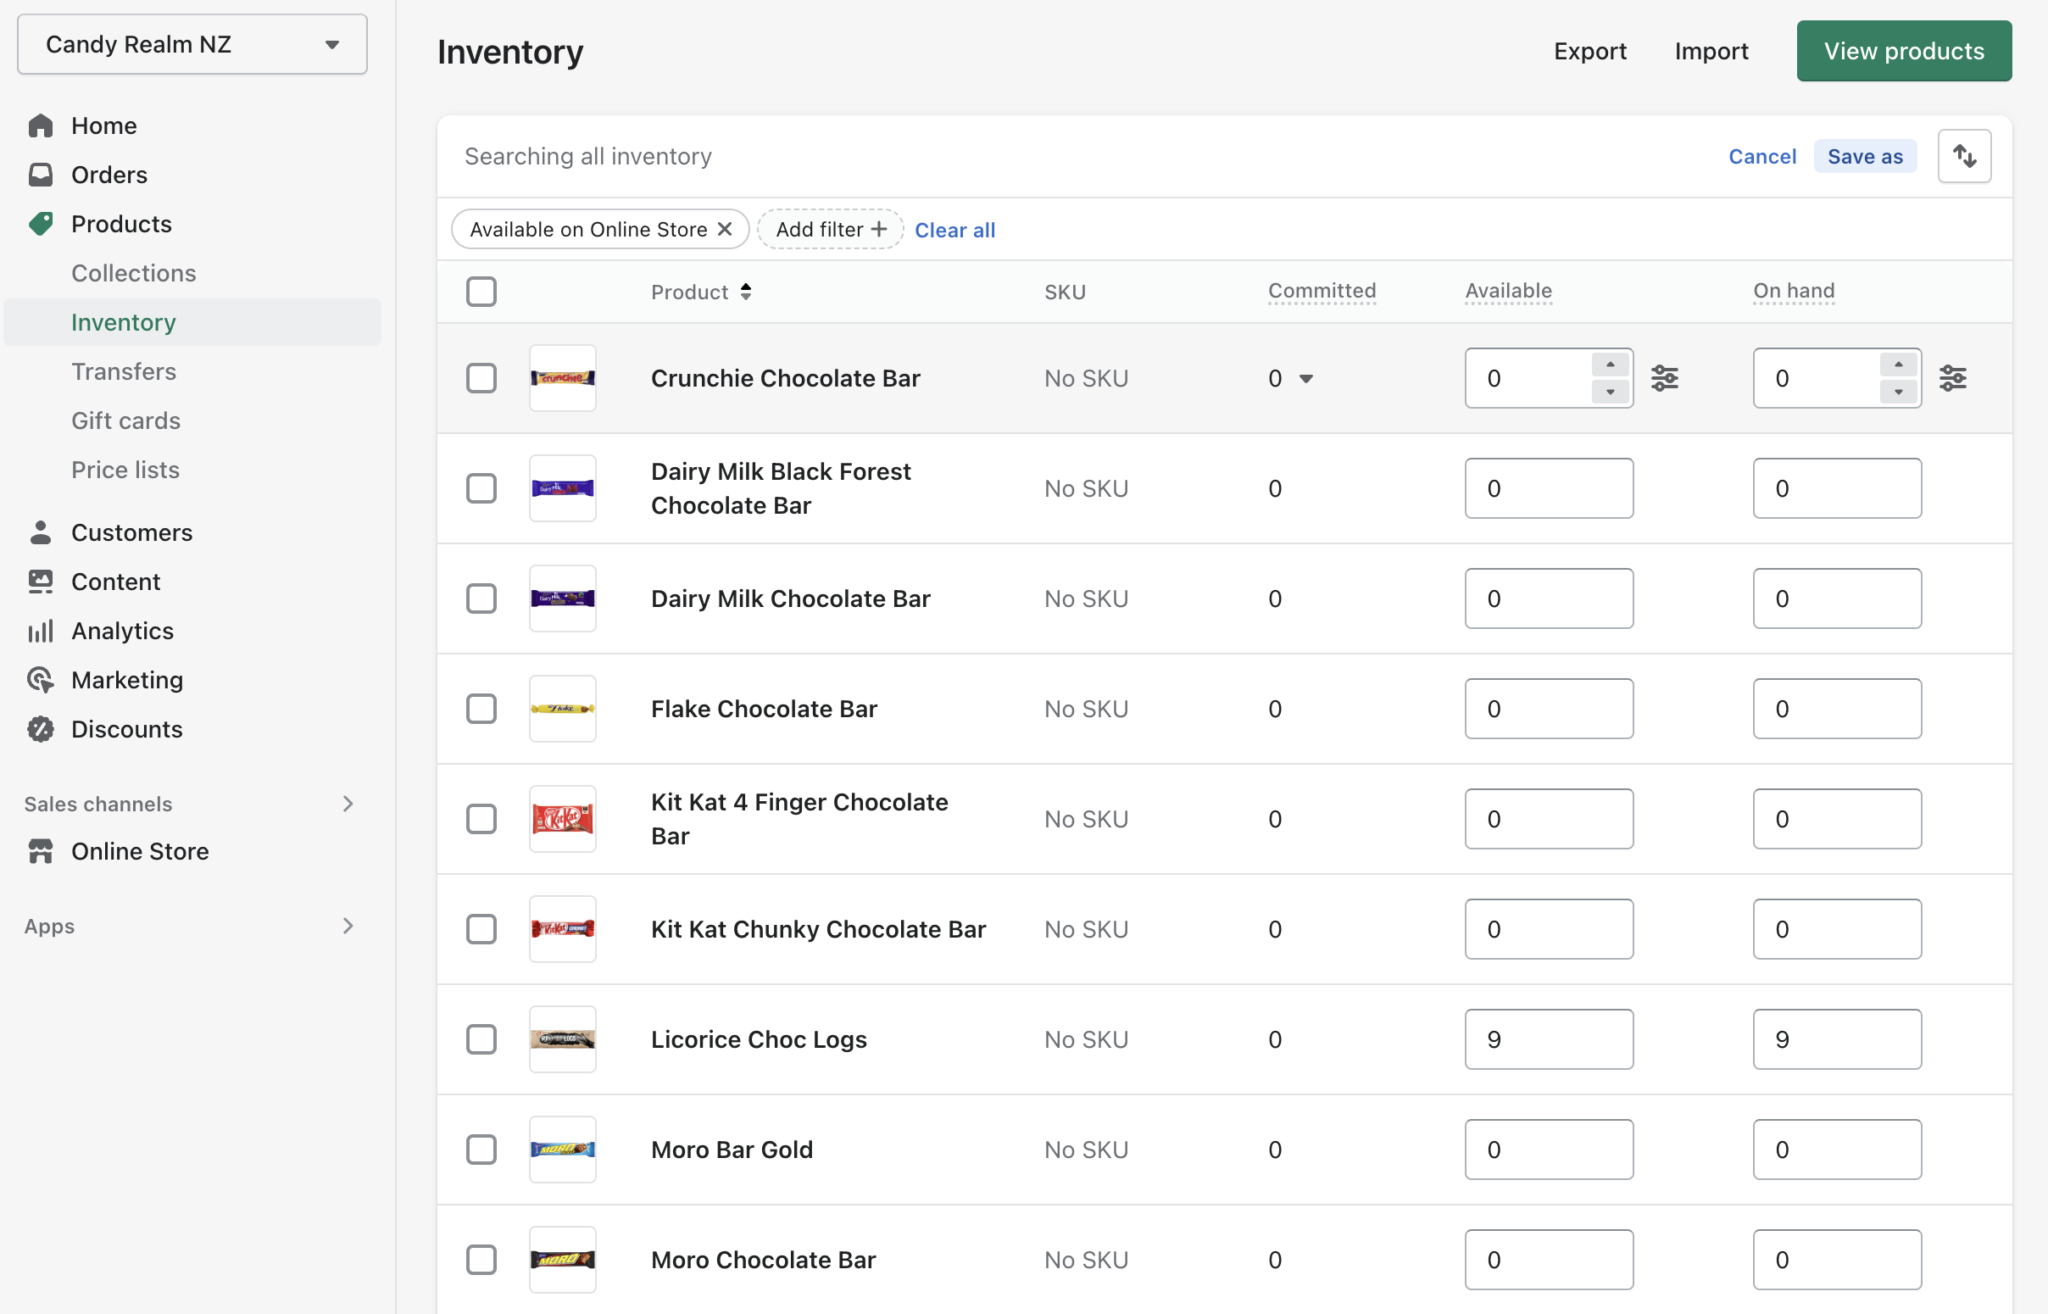
Task: Open the Home dashboard icon
Action: click(x=40, y=124)
